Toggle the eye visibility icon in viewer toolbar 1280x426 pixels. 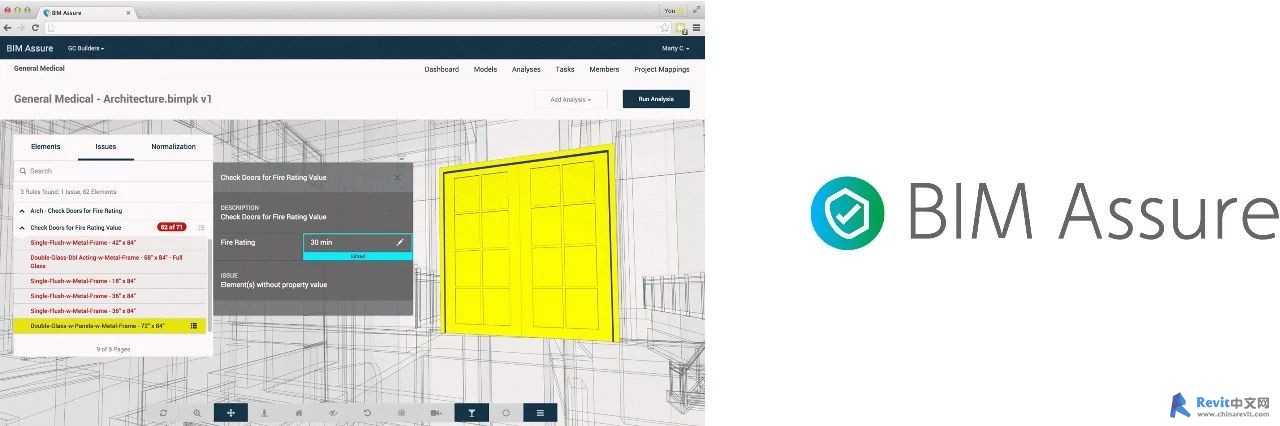(333, 412)
